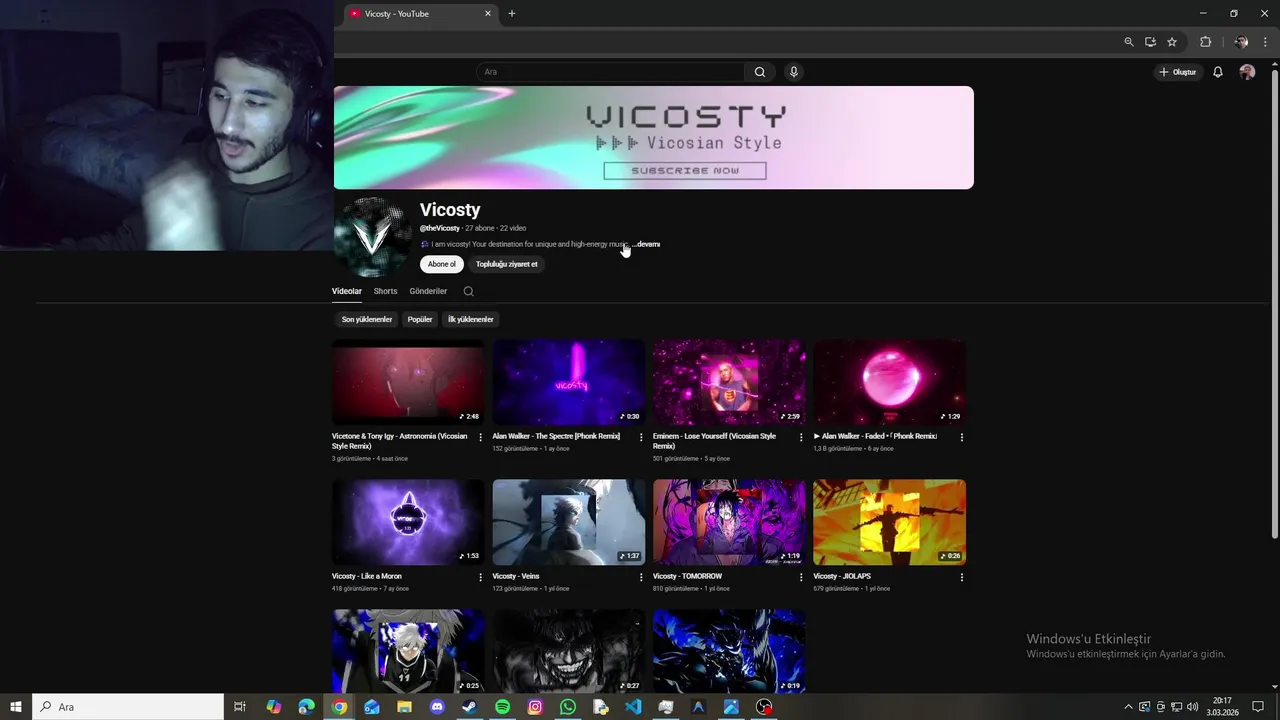This screenshot has height=720, width=1280.
Task: Switch to Shorts tab
Action: 385,291
